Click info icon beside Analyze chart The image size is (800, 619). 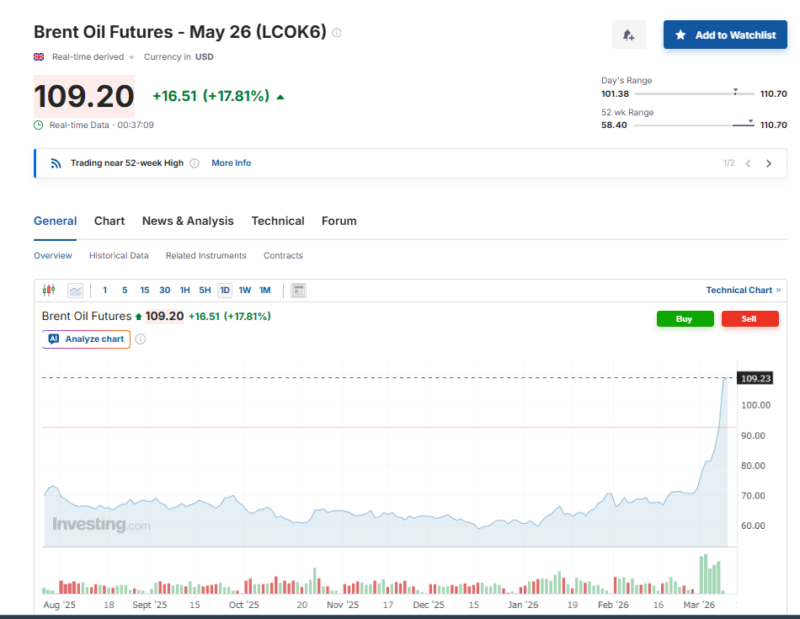click(x=140, y=339)
